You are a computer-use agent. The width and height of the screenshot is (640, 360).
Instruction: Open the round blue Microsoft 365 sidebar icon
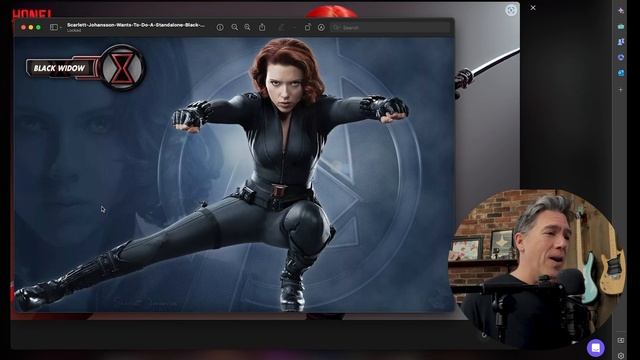[x=621, y=58]
